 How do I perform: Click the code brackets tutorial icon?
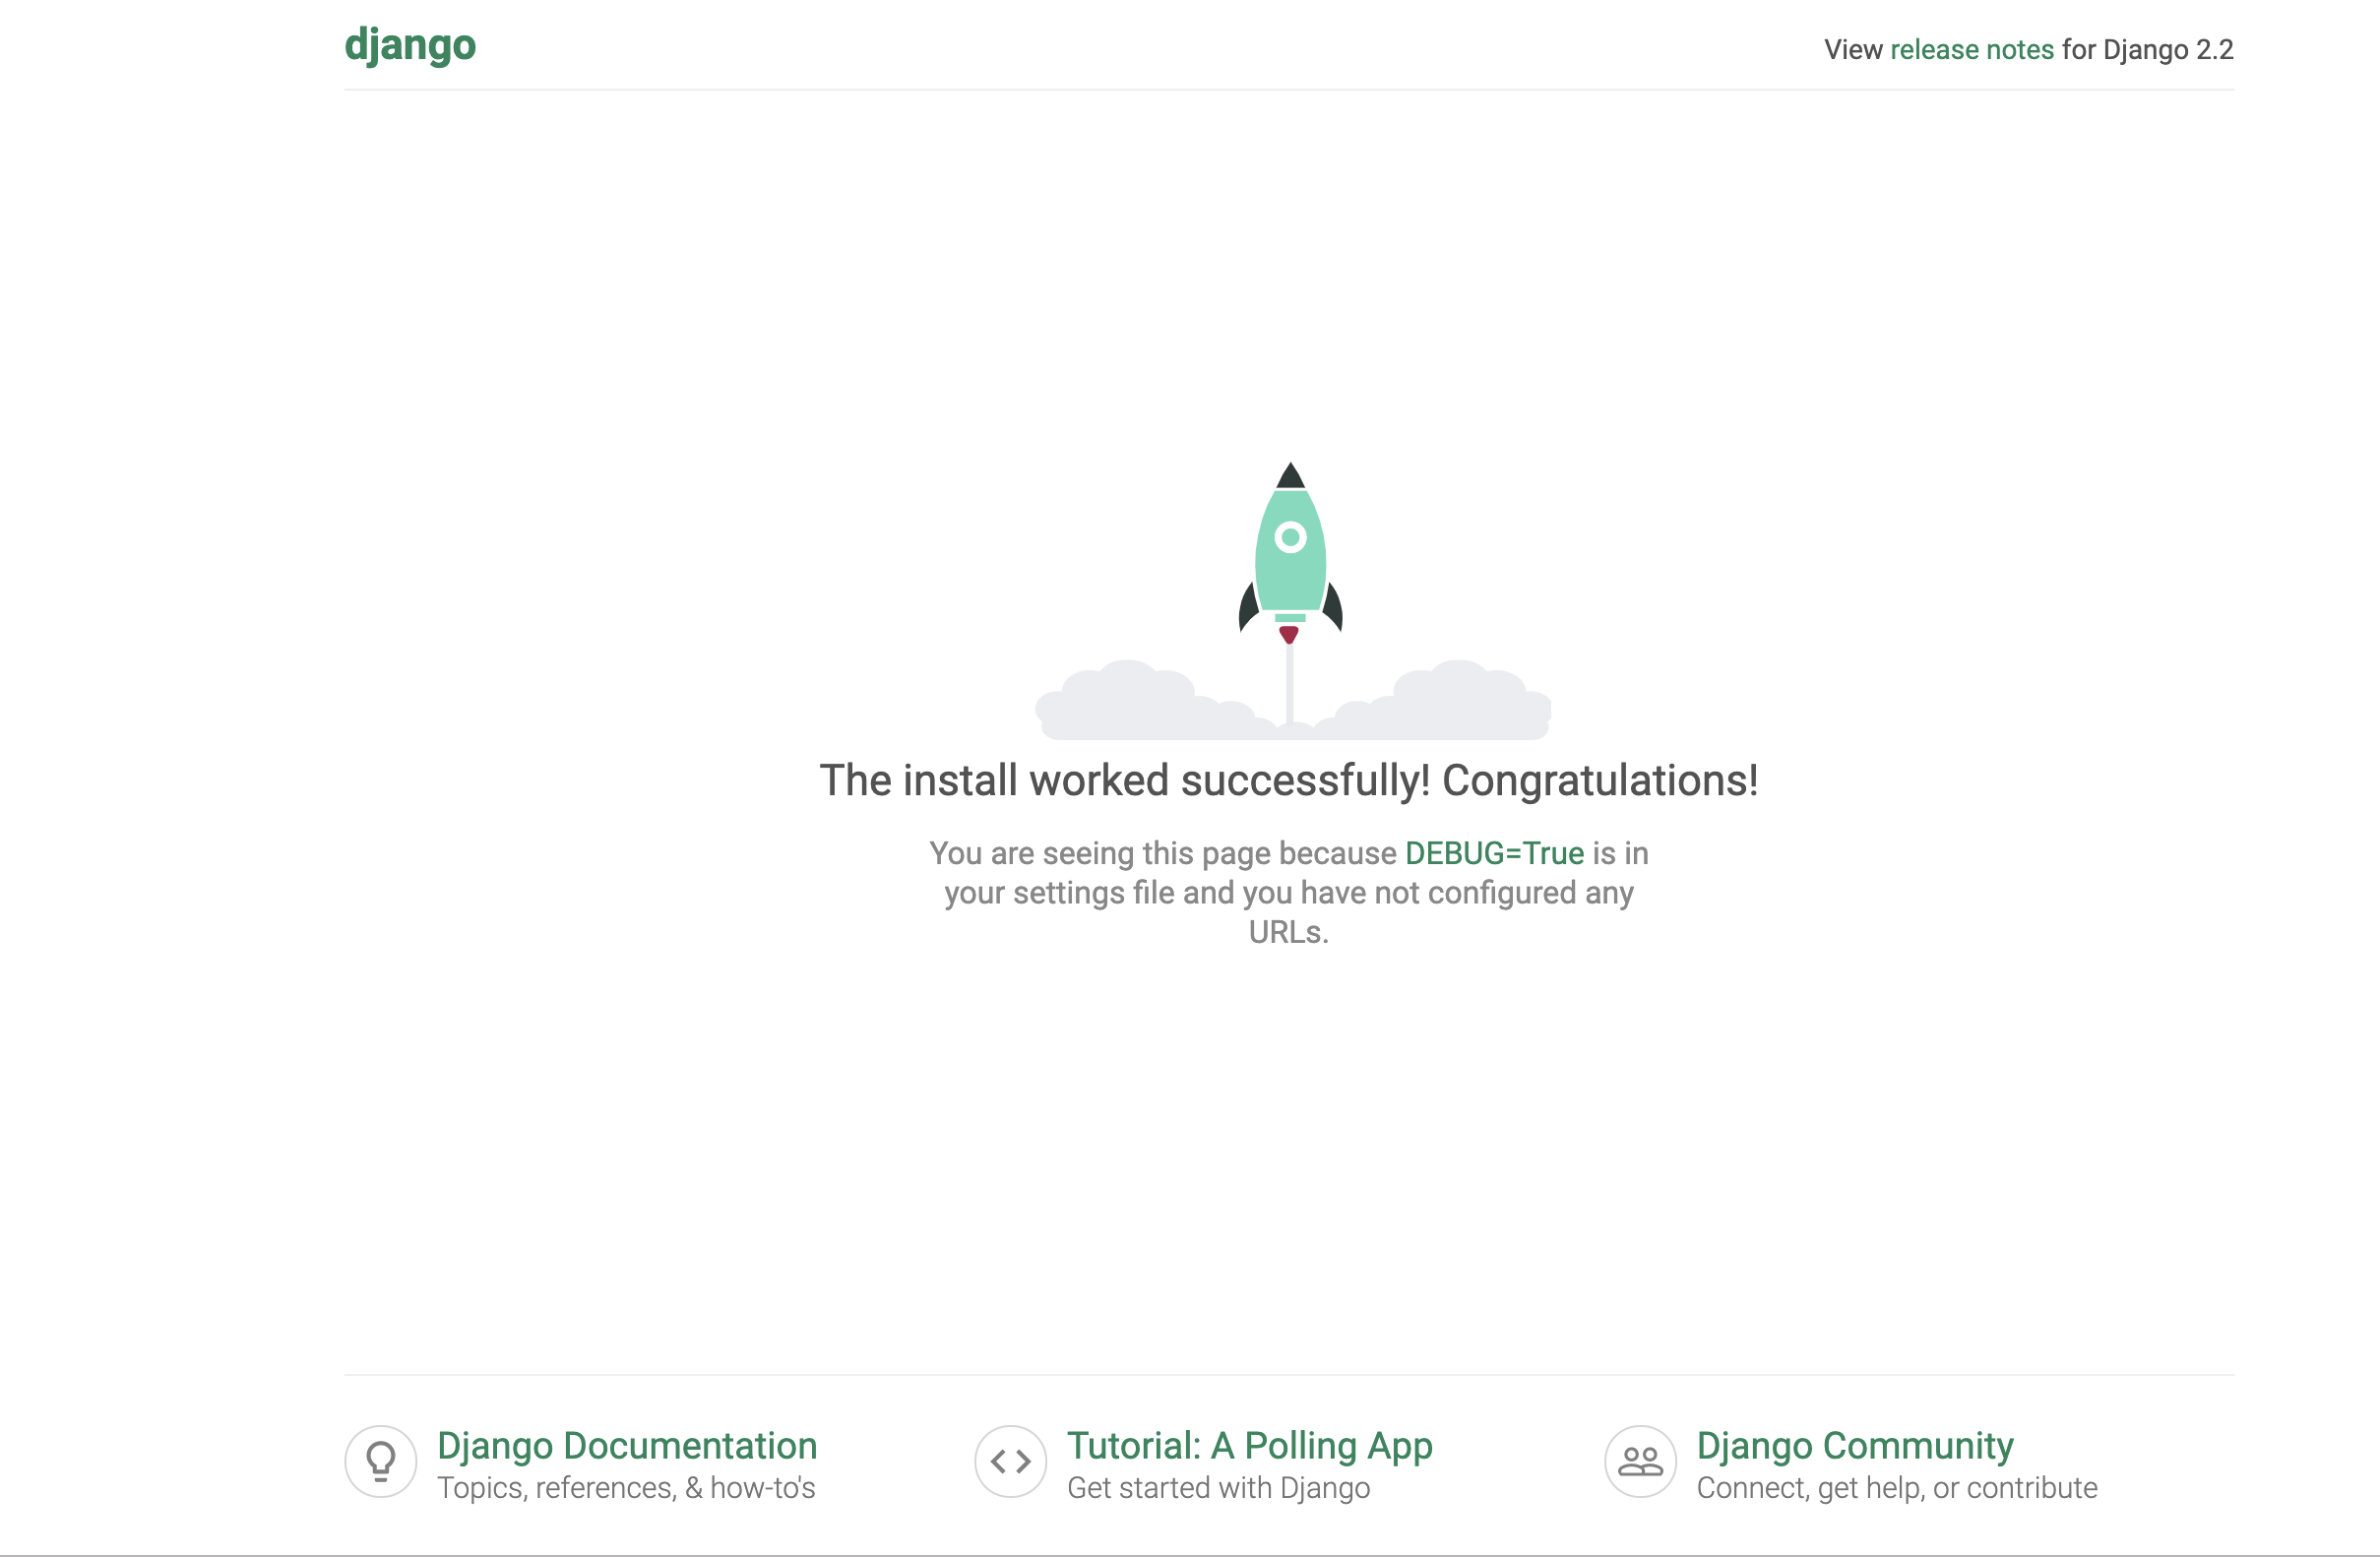(x=1010, y=1461)
